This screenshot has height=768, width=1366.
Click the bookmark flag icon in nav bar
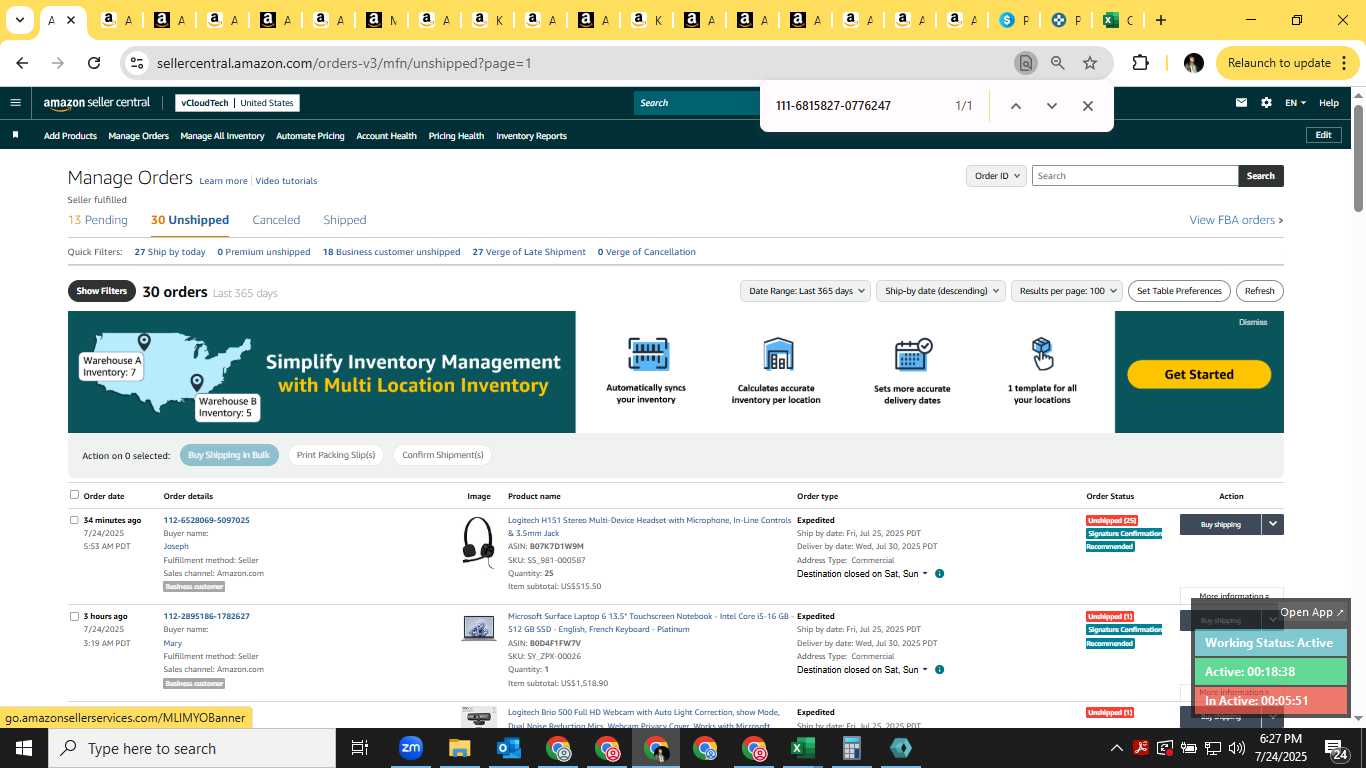click(x=15, y=135)
